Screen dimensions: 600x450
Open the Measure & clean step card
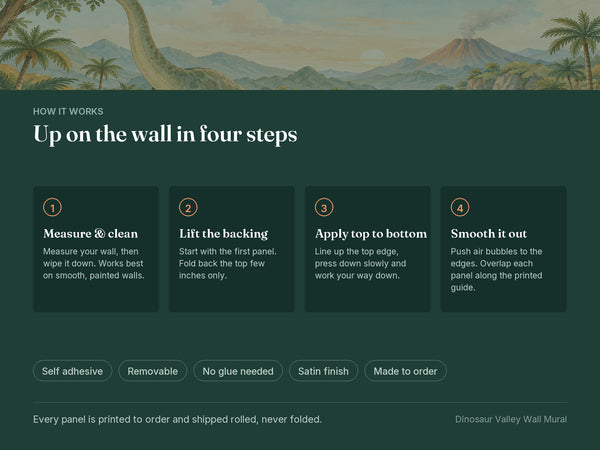[96, 249]
